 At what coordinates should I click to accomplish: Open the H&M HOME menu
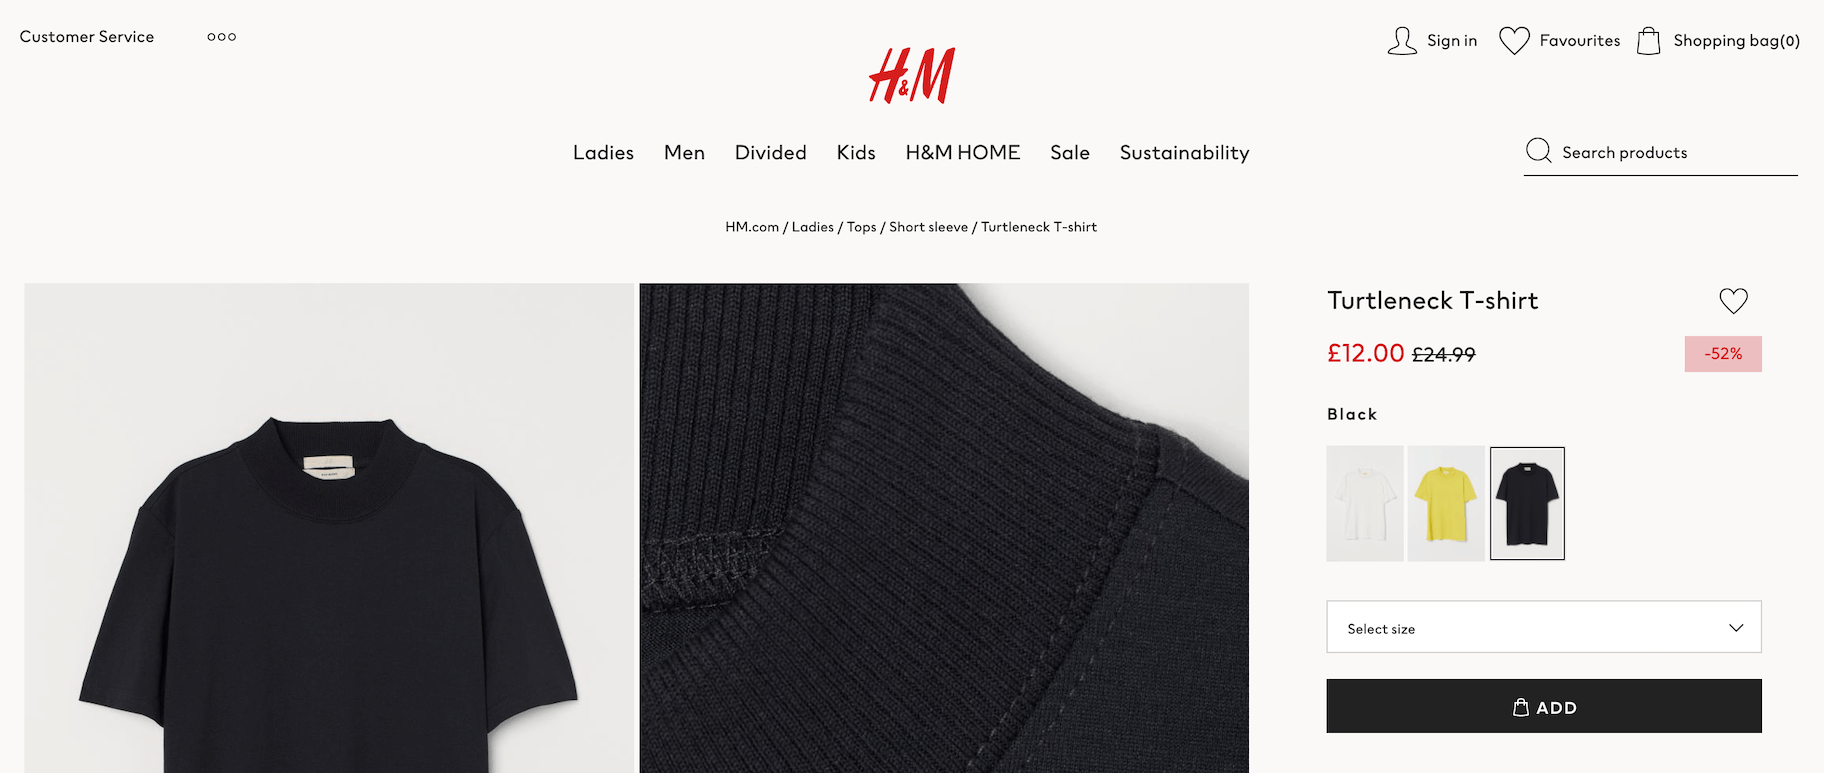coord(963,153)
